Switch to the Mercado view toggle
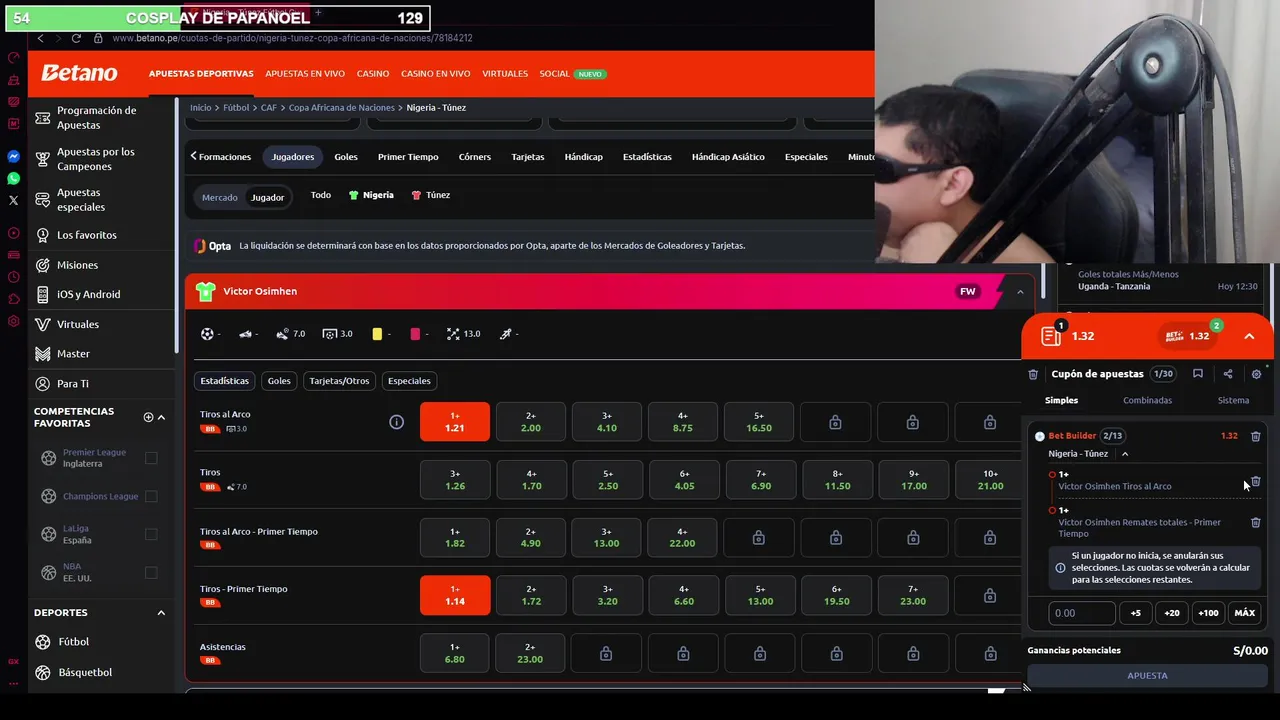This screenshot has height=720, width=1280. pos(220,197)
